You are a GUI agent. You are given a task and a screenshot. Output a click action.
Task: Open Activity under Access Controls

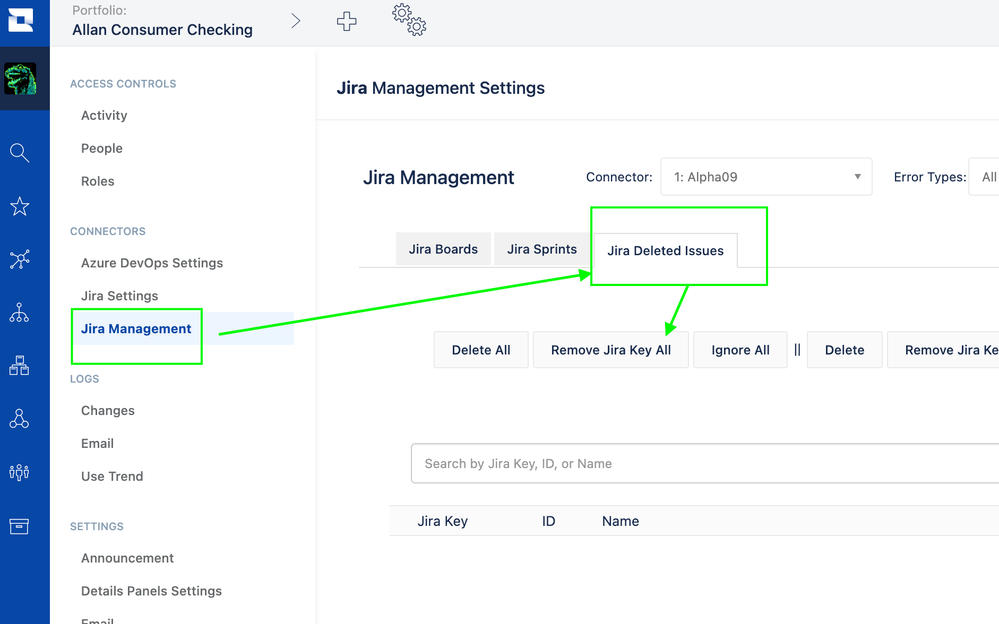104,115
